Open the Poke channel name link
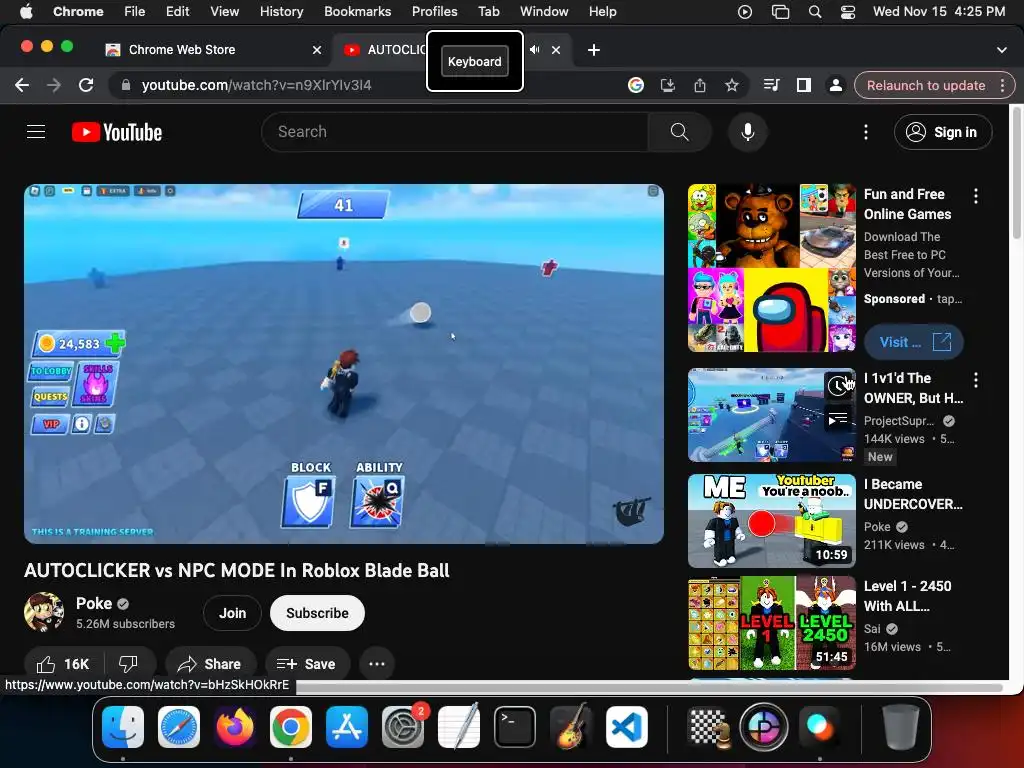 (94, 603)
